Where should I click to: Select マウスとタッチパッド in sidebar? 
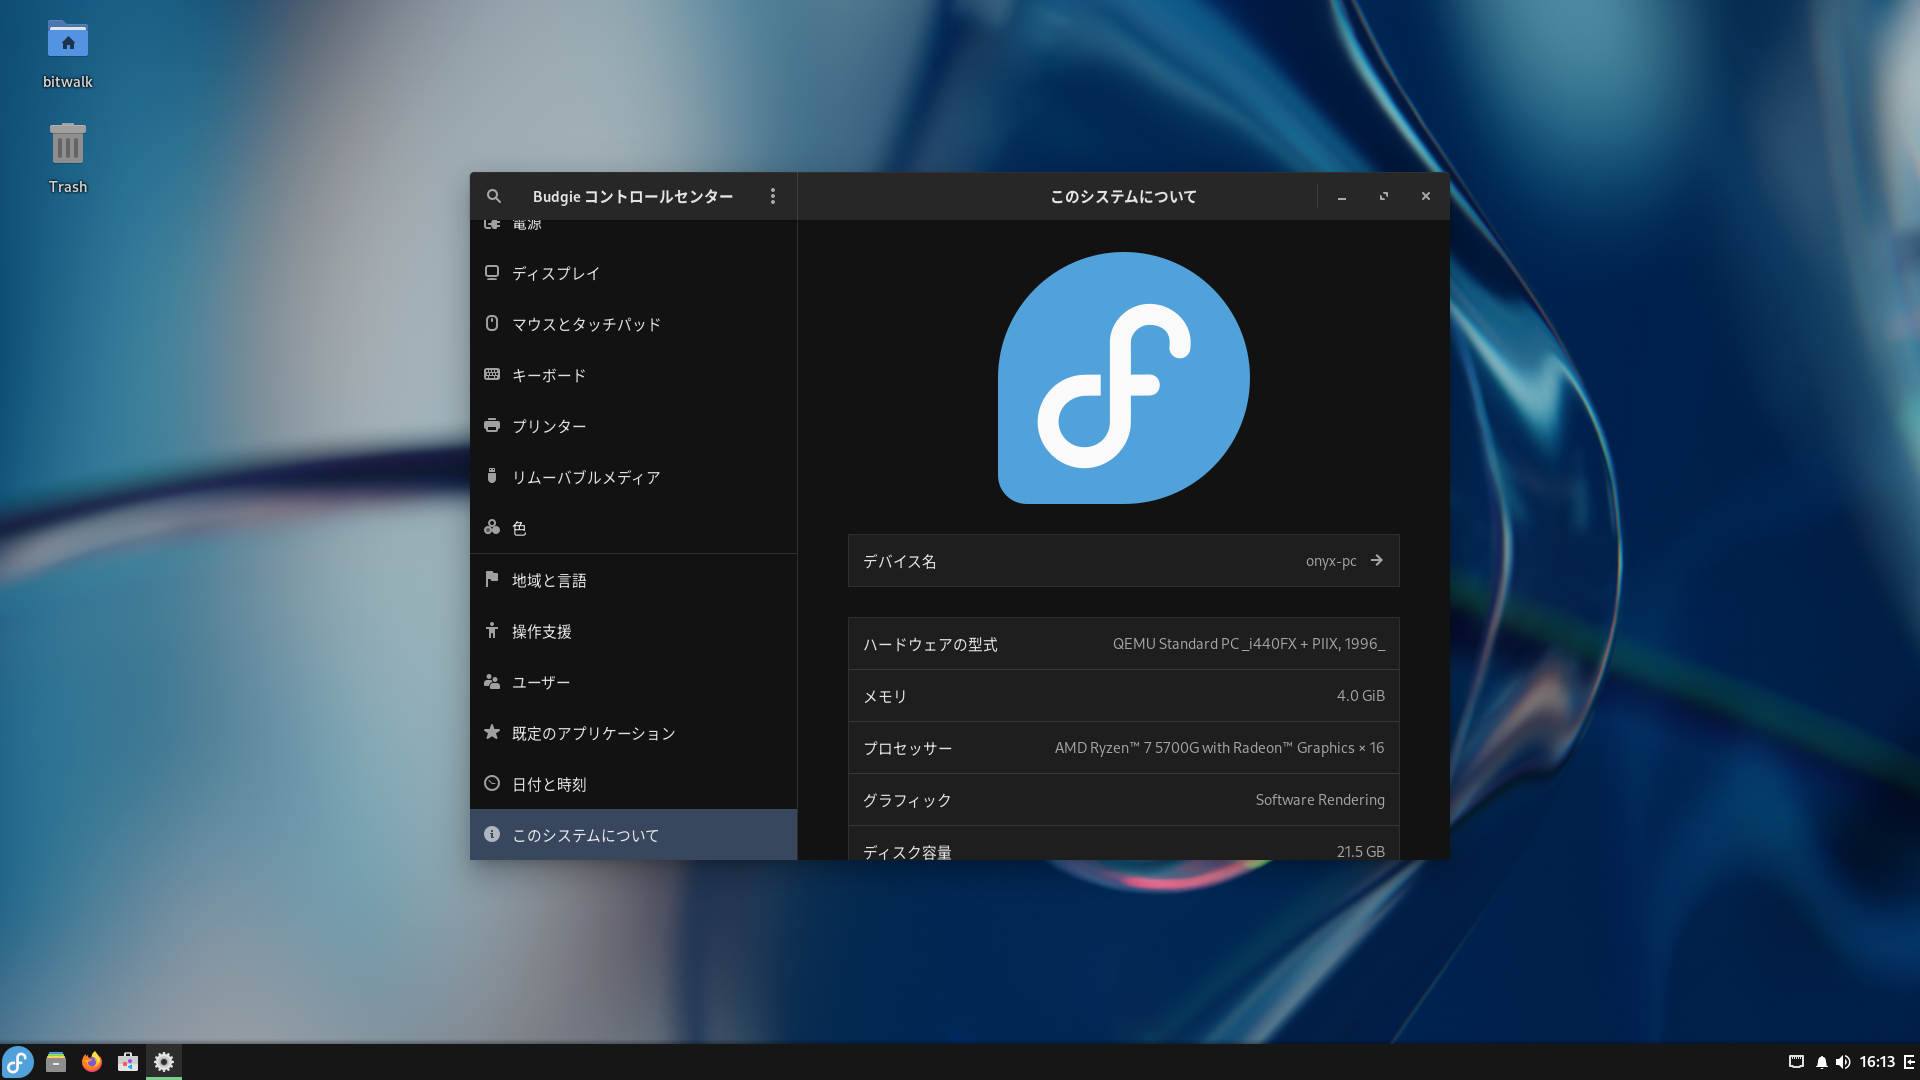(x=586, y=324)
